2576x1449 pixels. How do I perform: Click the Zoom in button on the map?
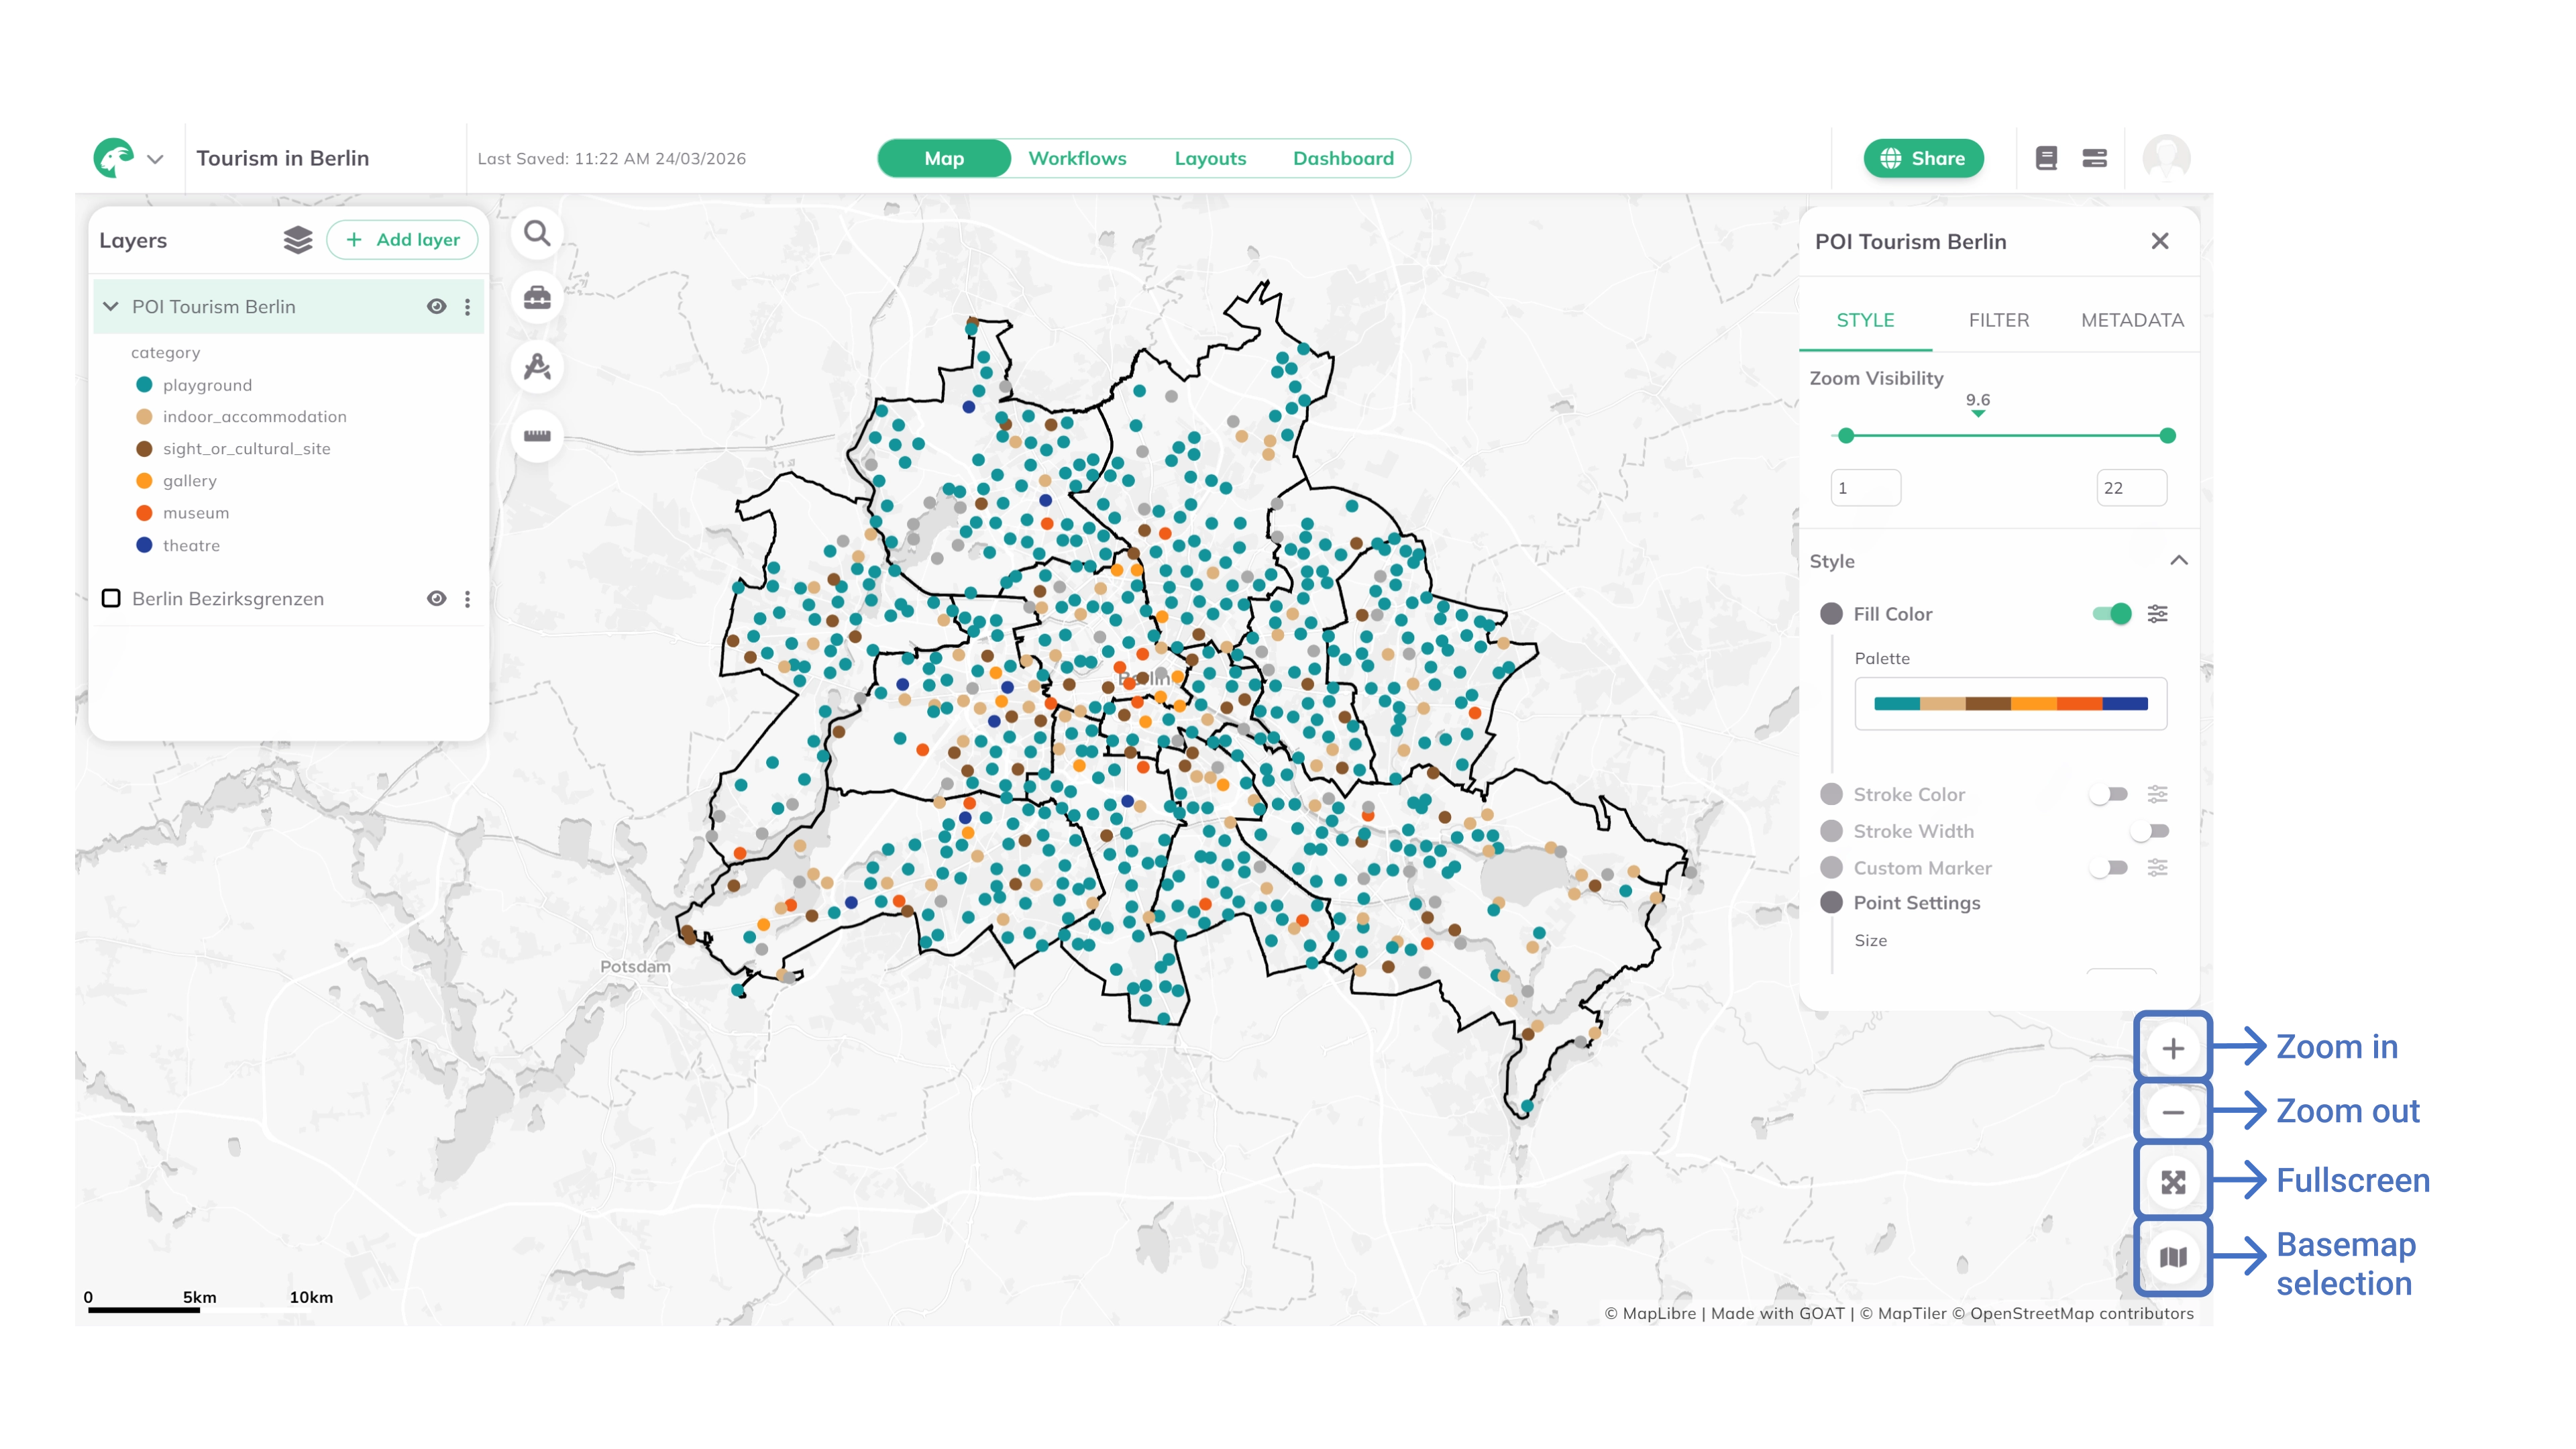(x=2172, y=1048)
